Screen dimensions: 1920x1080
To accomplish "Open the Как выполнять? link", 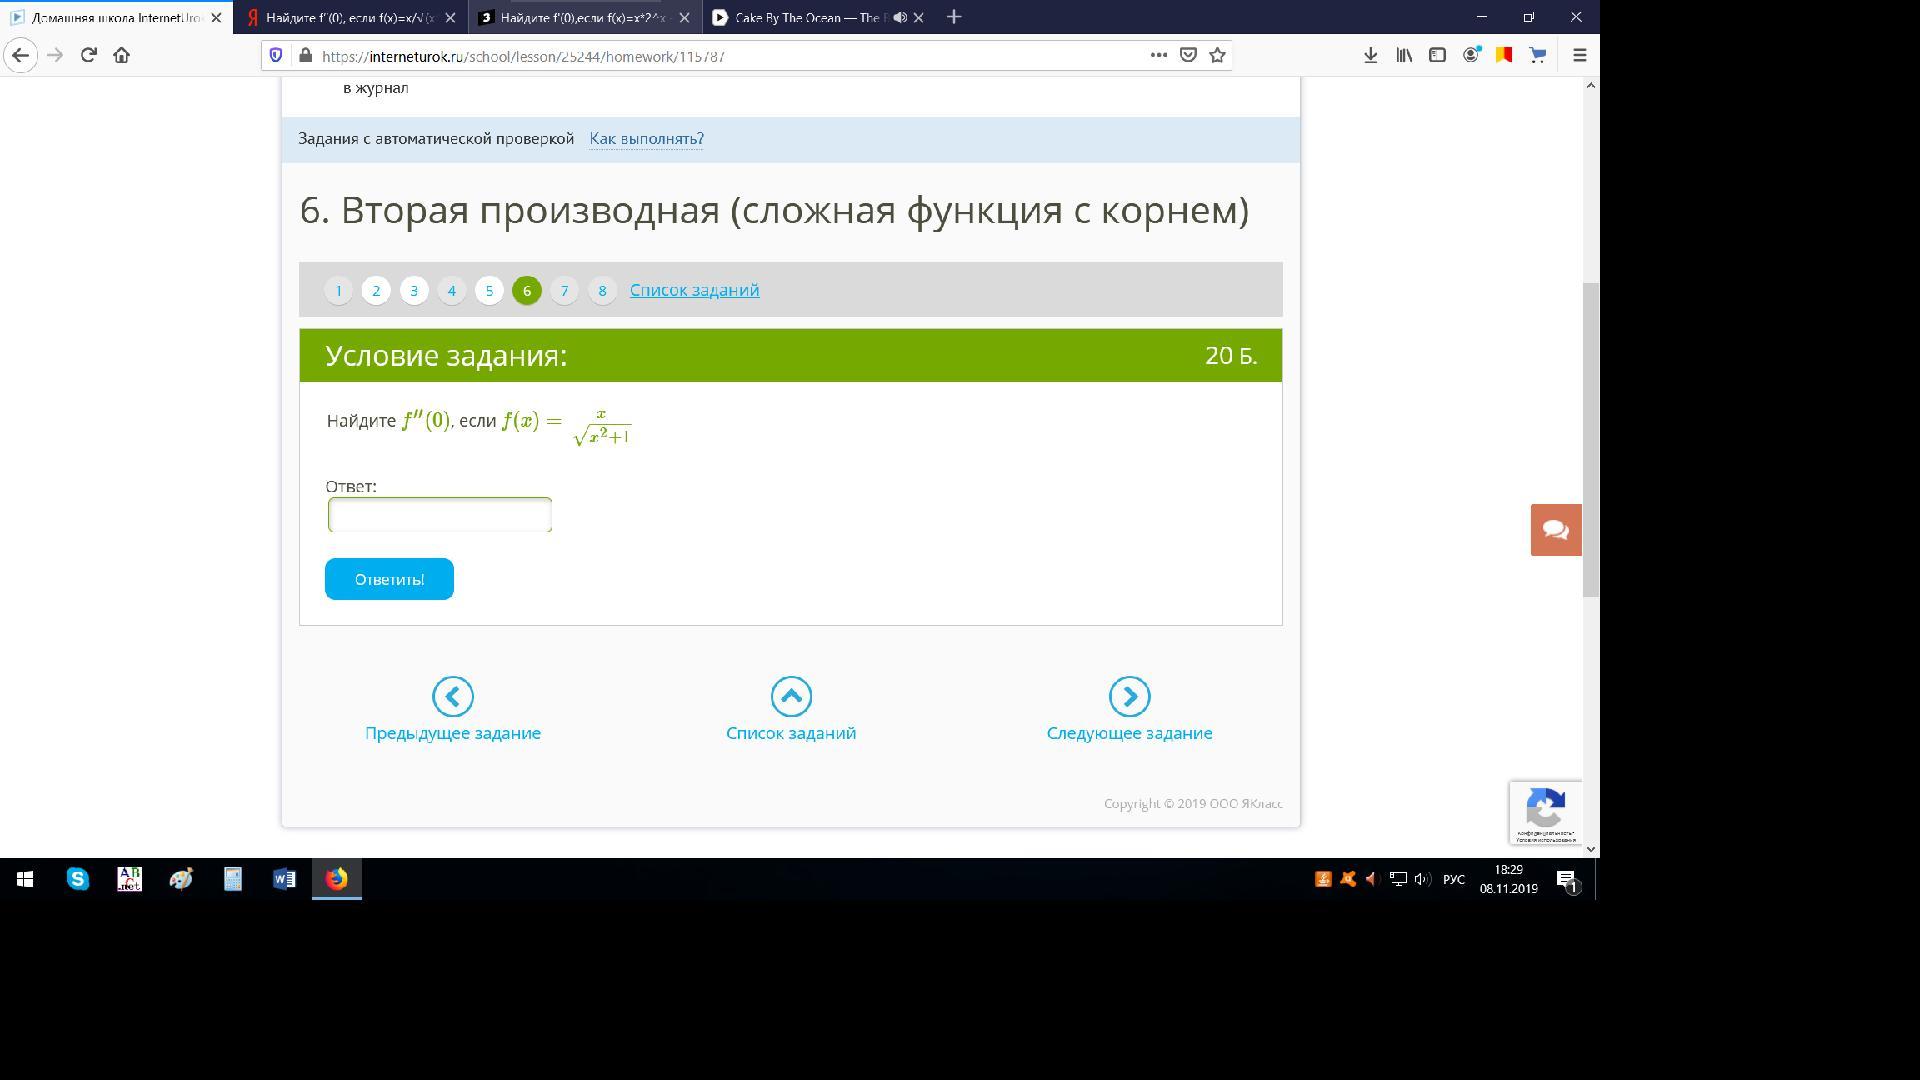I will tap(646, 138).
